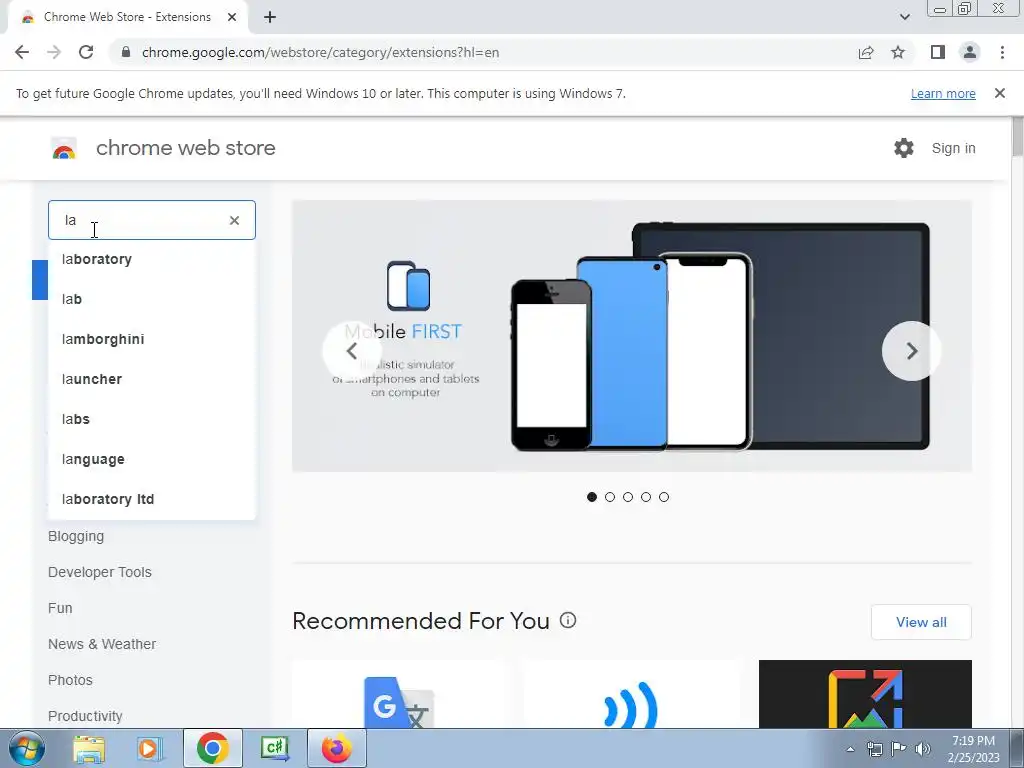Image resolution: width=1024 pixels, height=768 pixels.
Task: Browse the Fun category
Action: pyautogui.click(x=60, y=608)
